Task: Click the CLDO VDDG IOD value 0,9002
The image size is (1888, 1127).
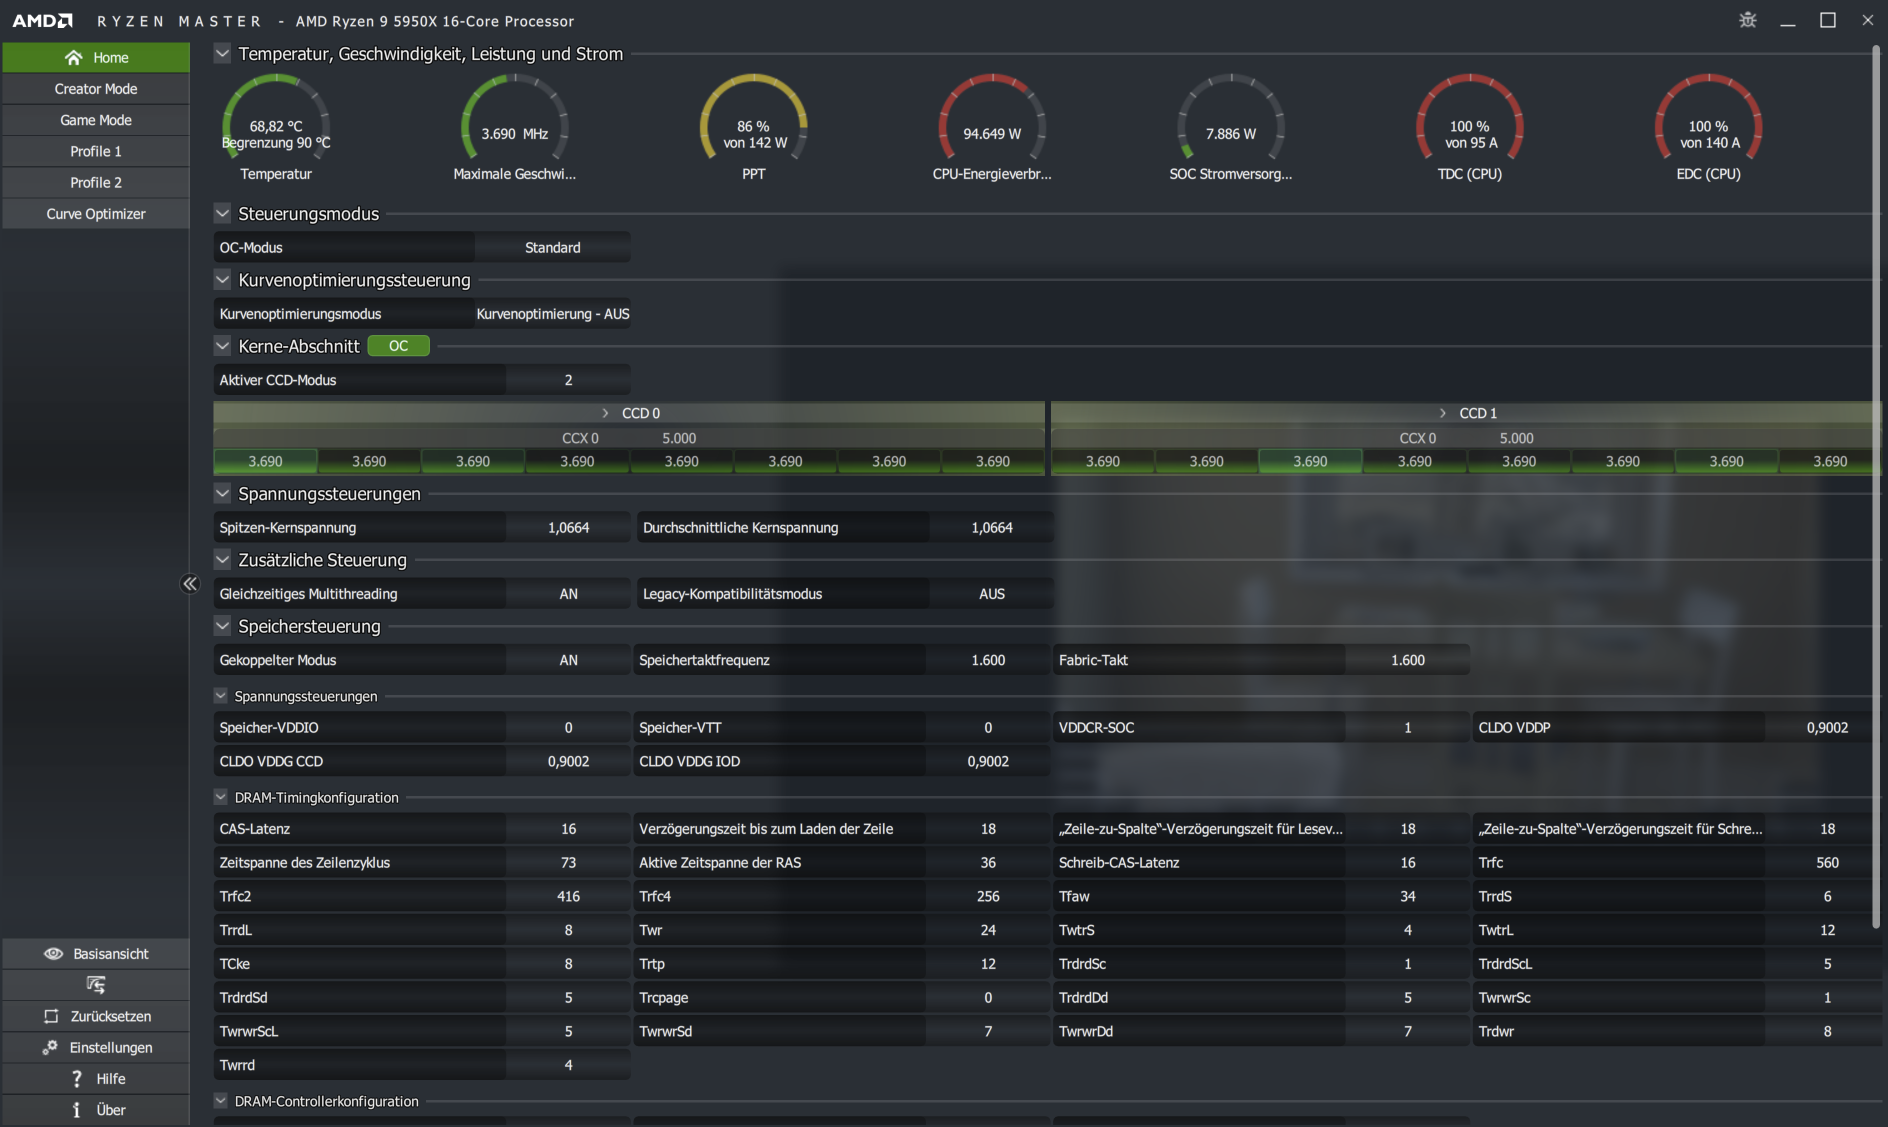Action: [x=988, y=762]
